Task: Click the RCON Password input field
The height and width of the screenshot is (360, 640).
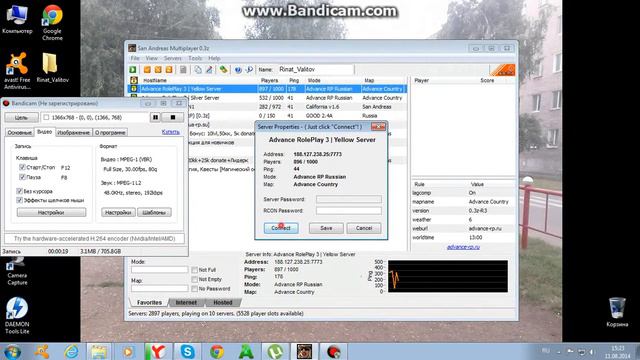Action: pos(349,211)
